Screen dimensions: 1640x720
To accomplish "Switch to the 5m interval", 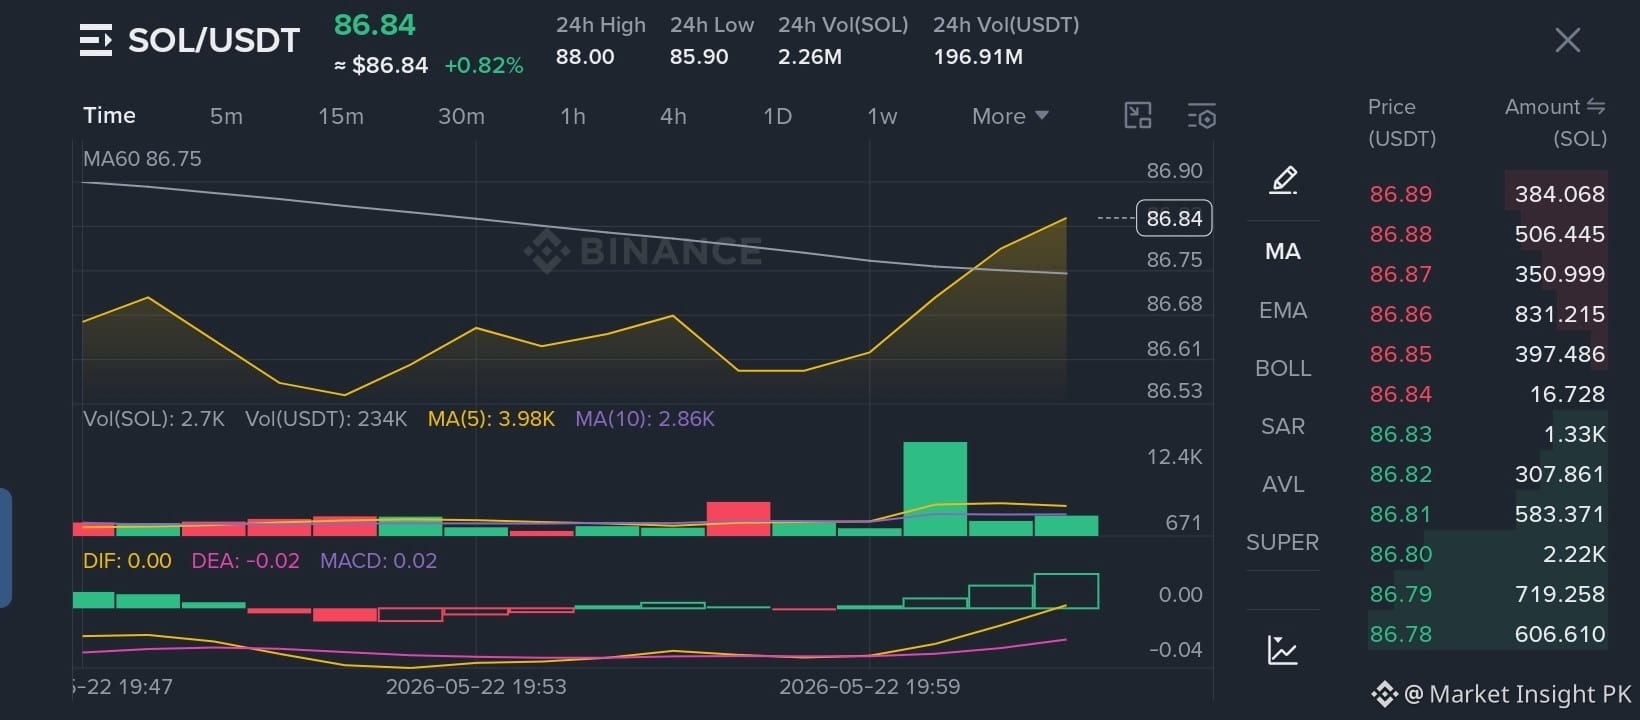I will pos(226,116).
